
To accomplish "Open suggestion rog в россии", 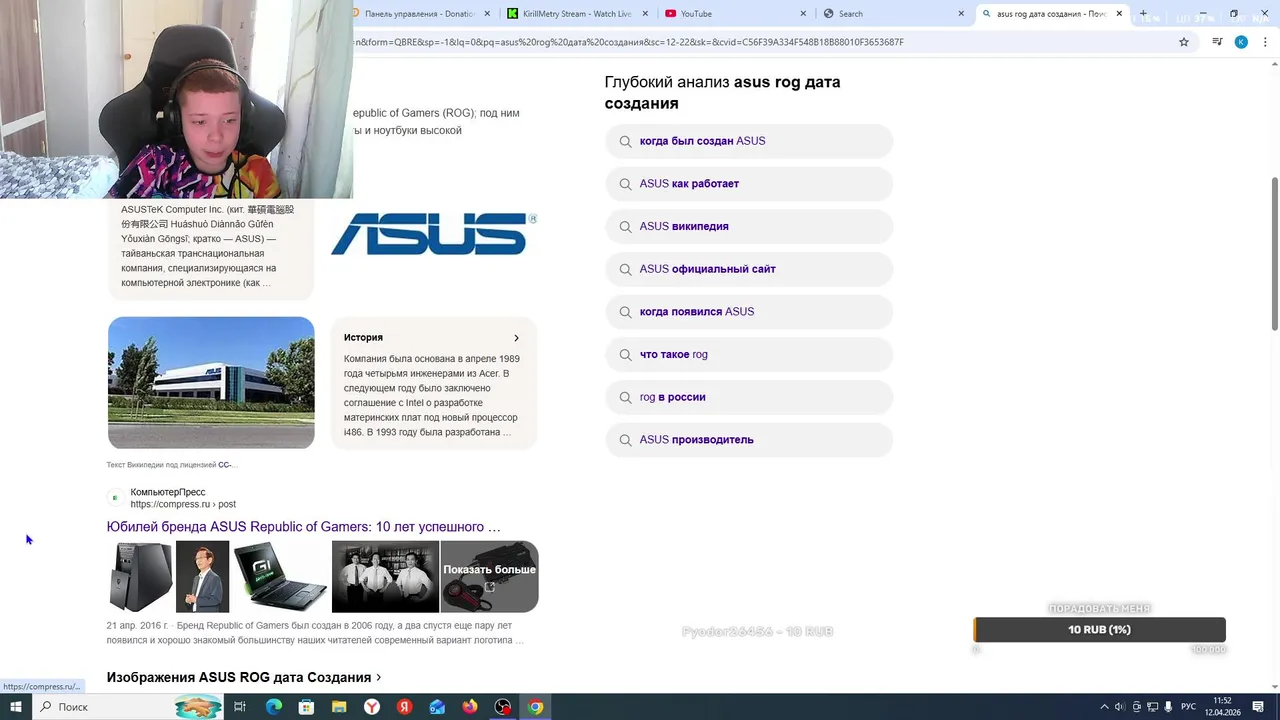I will [749, 397].
